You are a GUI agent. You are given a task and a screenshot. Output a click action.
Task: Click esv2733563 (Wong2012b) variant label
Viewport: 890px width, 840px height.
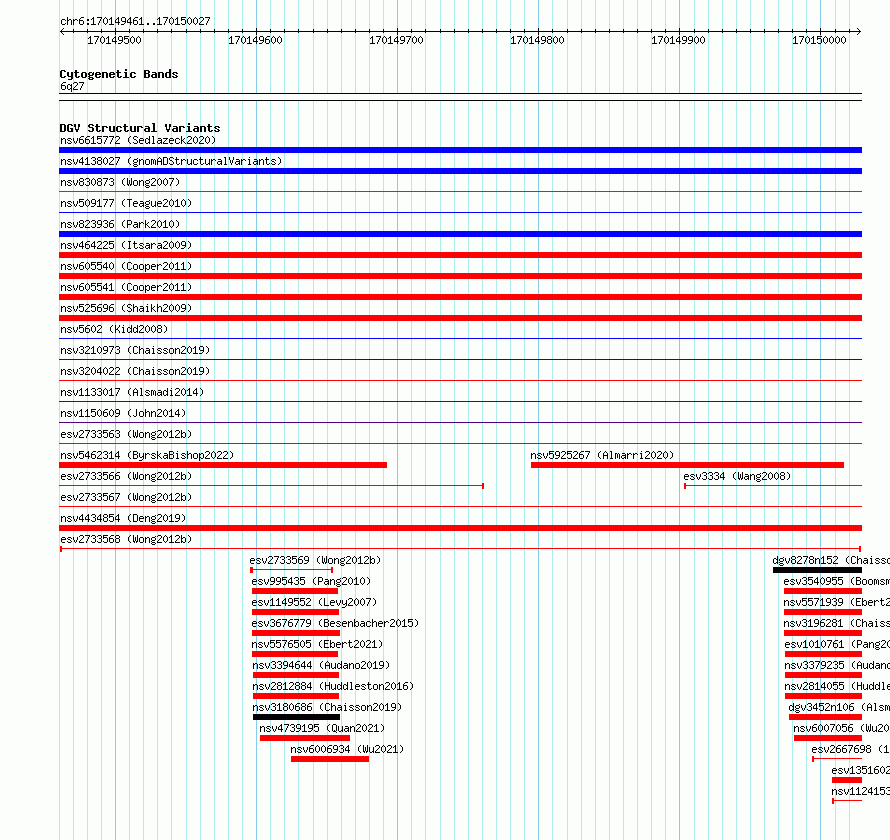pyautogui.click(x=126, y=434)
